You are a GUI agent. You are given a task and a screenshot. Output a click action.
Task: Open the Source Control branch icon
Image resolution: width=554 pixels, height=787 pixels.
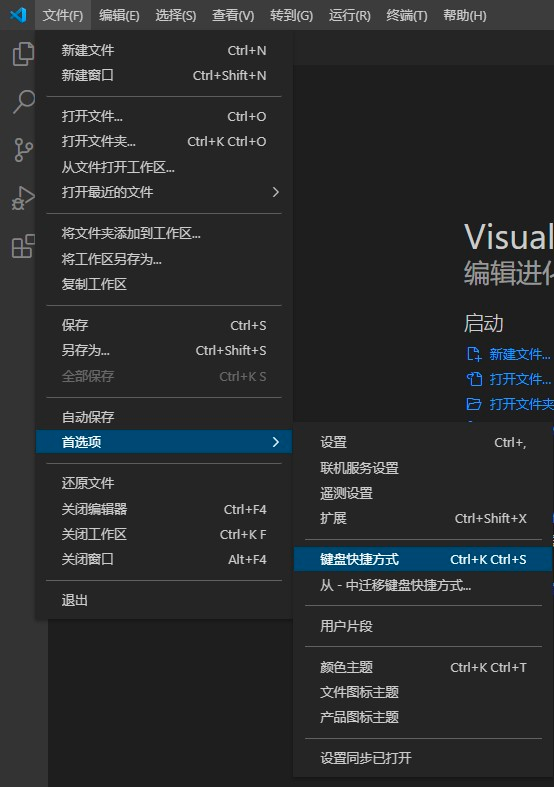(x=23, y=150)
